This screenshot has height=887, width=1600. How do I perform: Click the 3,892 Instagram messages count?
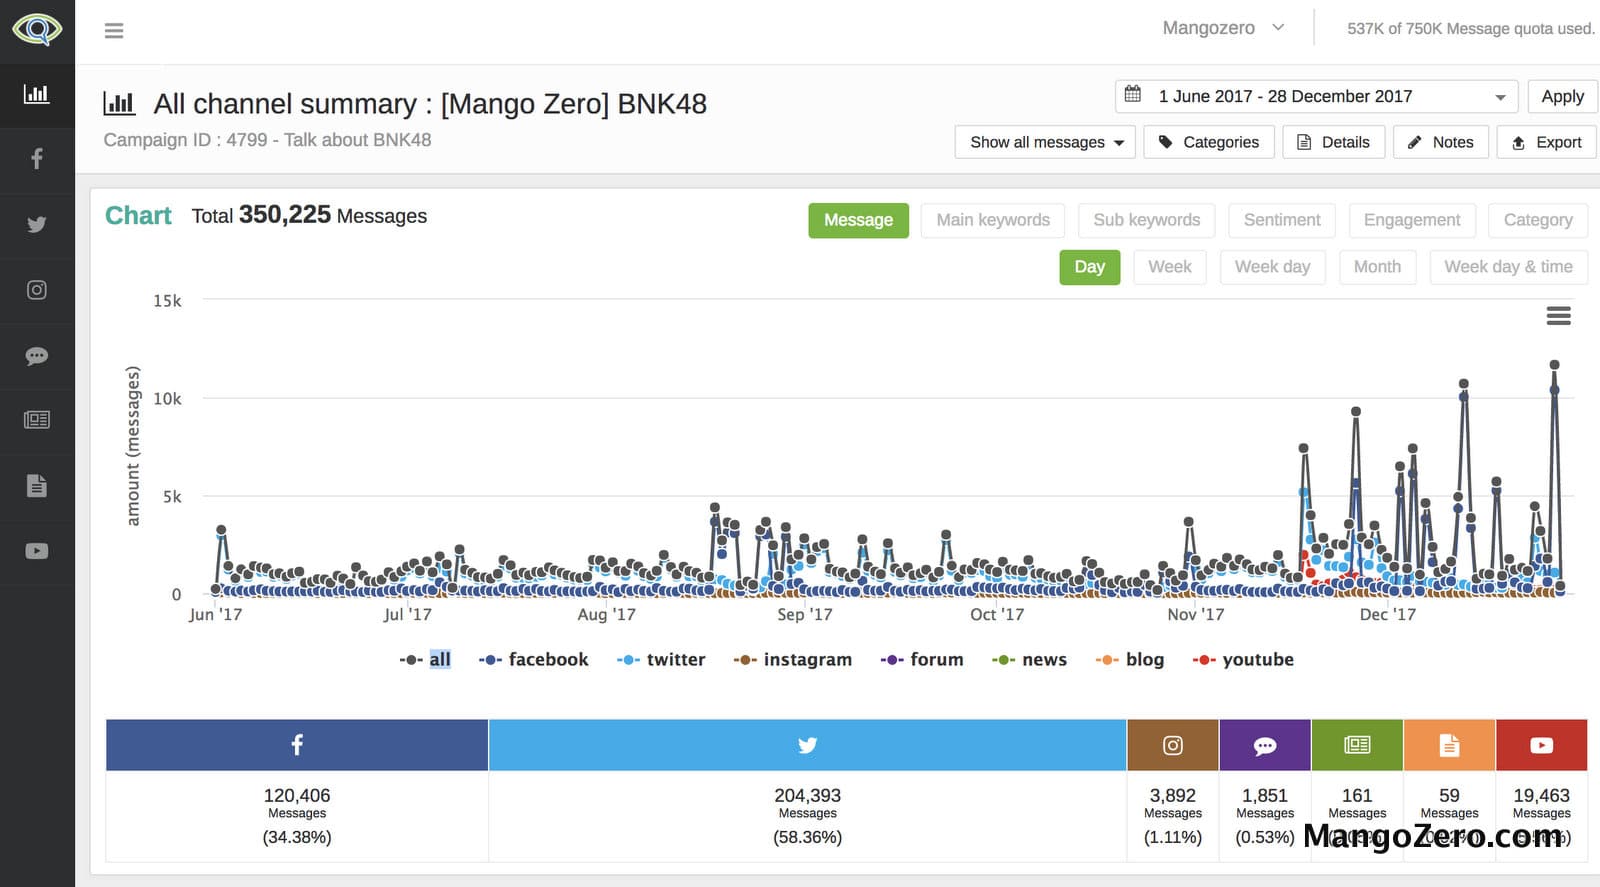tap(1173, 795)
